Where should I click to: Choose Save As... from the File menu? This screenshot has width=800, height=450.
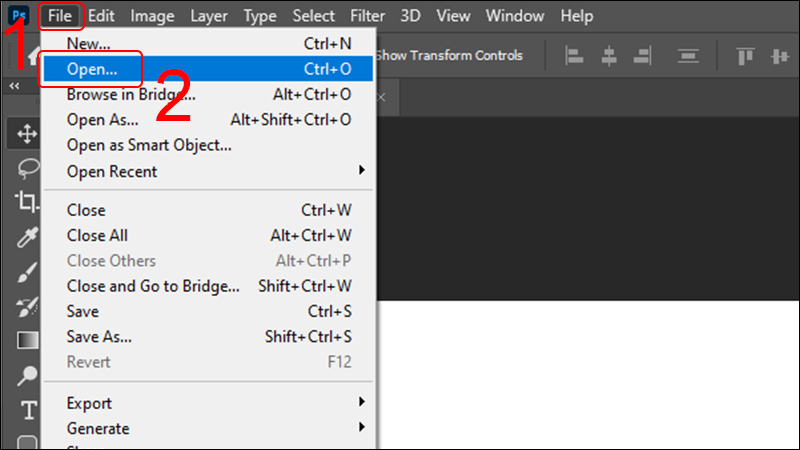click(x=99, y=336)
